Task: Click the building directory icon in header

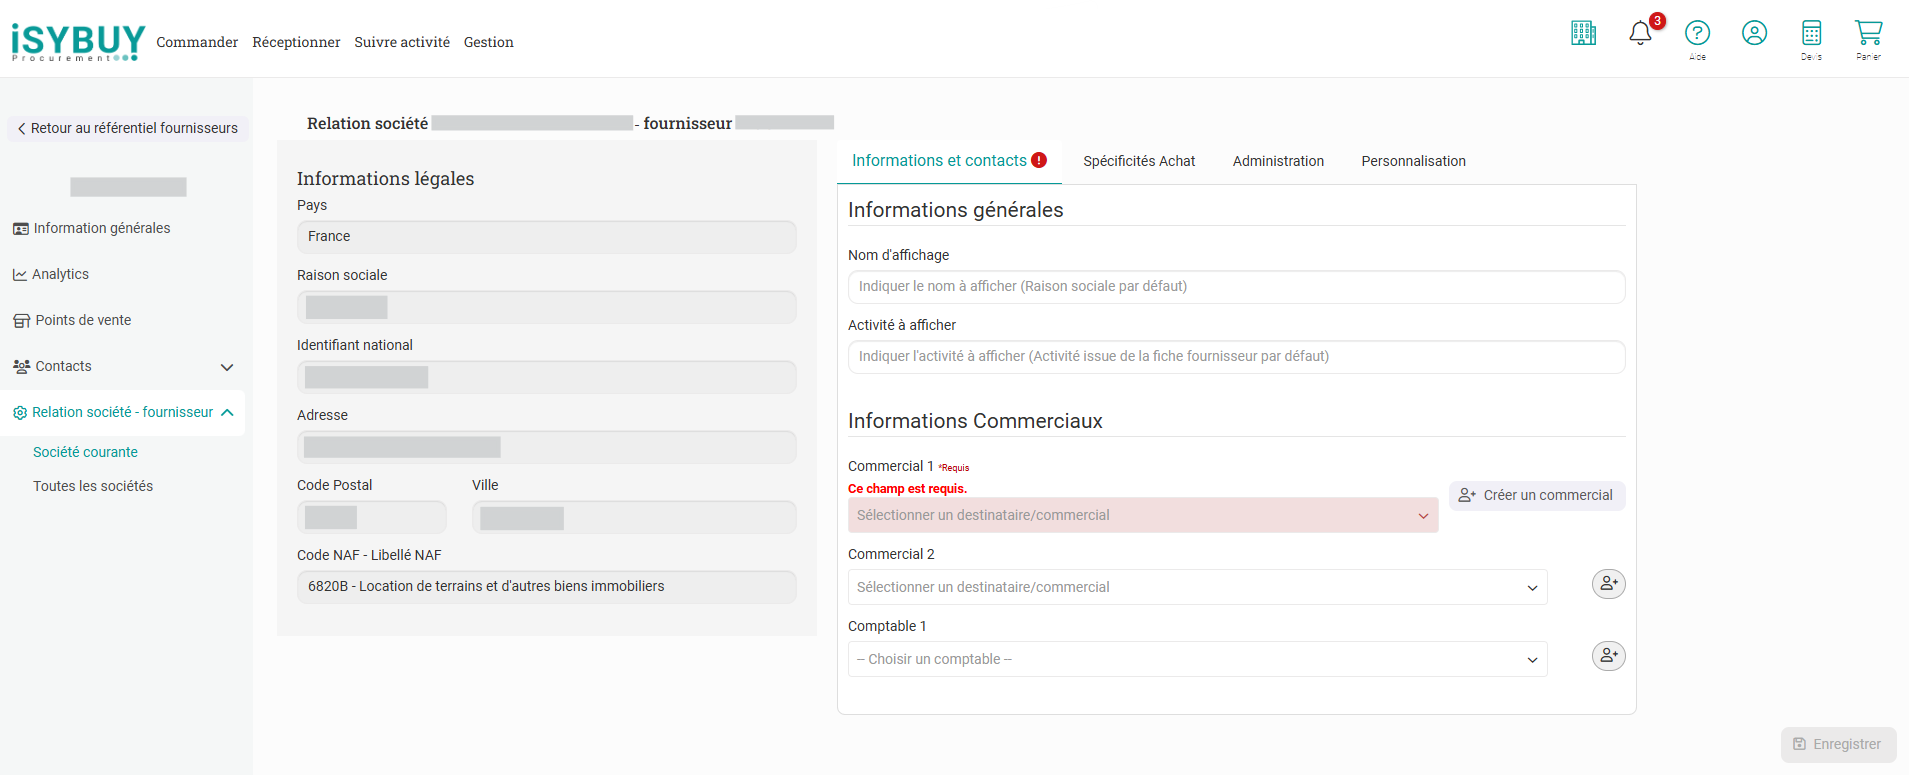Action: (x=1583, y=33)
